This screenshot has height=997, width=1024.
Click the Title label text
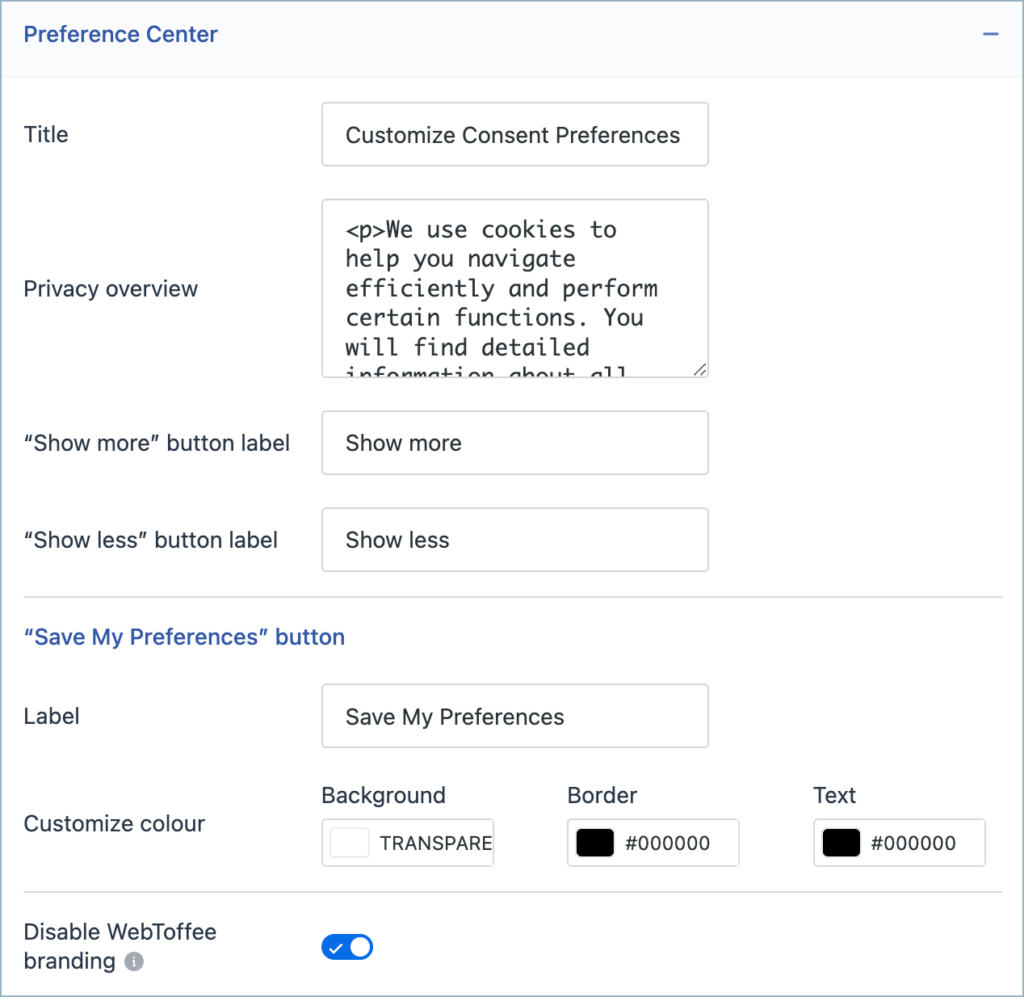pyautogui.click(x=46, y=135)
